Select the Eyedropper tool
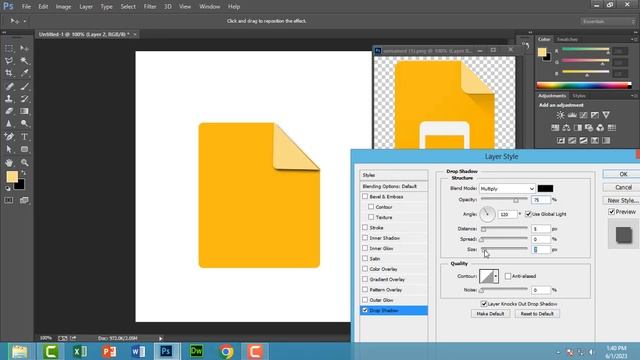The height and width of the screenshot is (360, 640). pyautogui.click(x=24, y=73)
